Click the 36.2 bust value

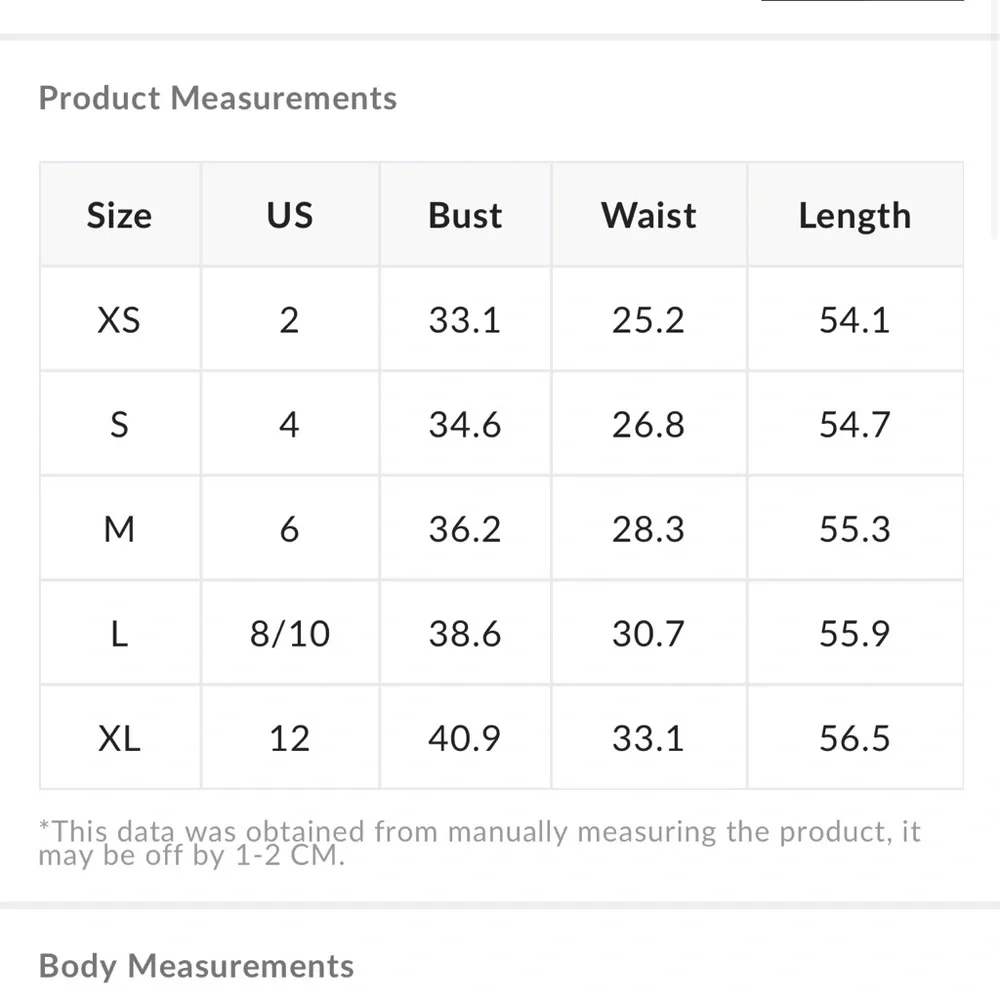point(465,529)
